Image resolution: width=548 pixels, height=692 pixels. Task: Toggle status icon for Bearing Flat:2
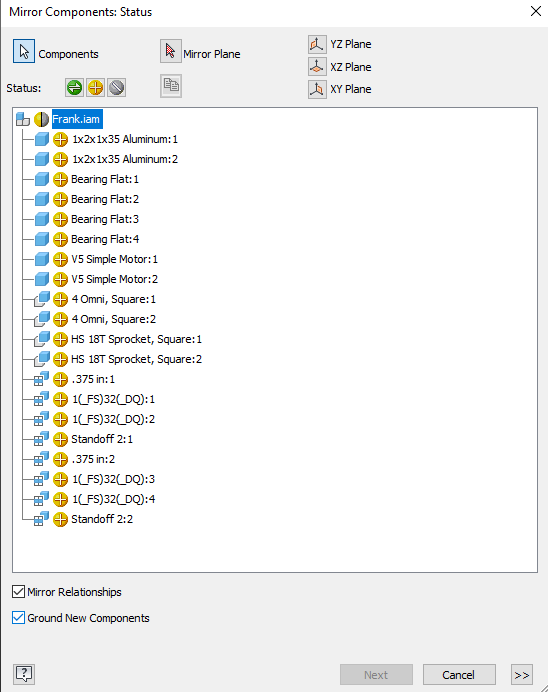(60, 199)
